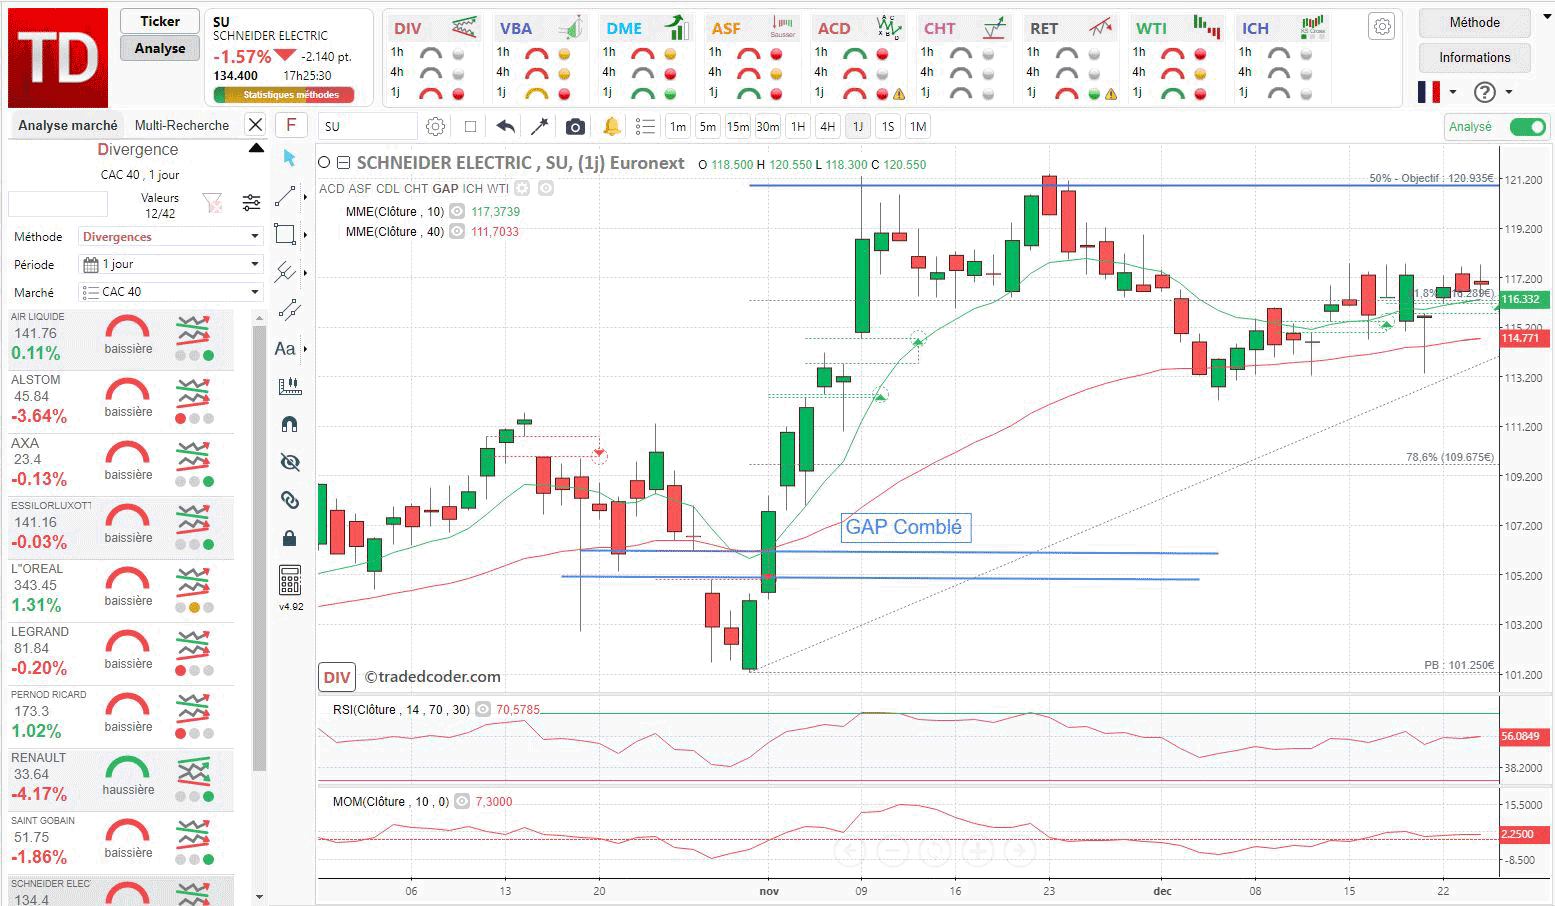
Task: Open the bulleted list icon in toolbar
Action: pyautogui.click(x=645, y=127)
